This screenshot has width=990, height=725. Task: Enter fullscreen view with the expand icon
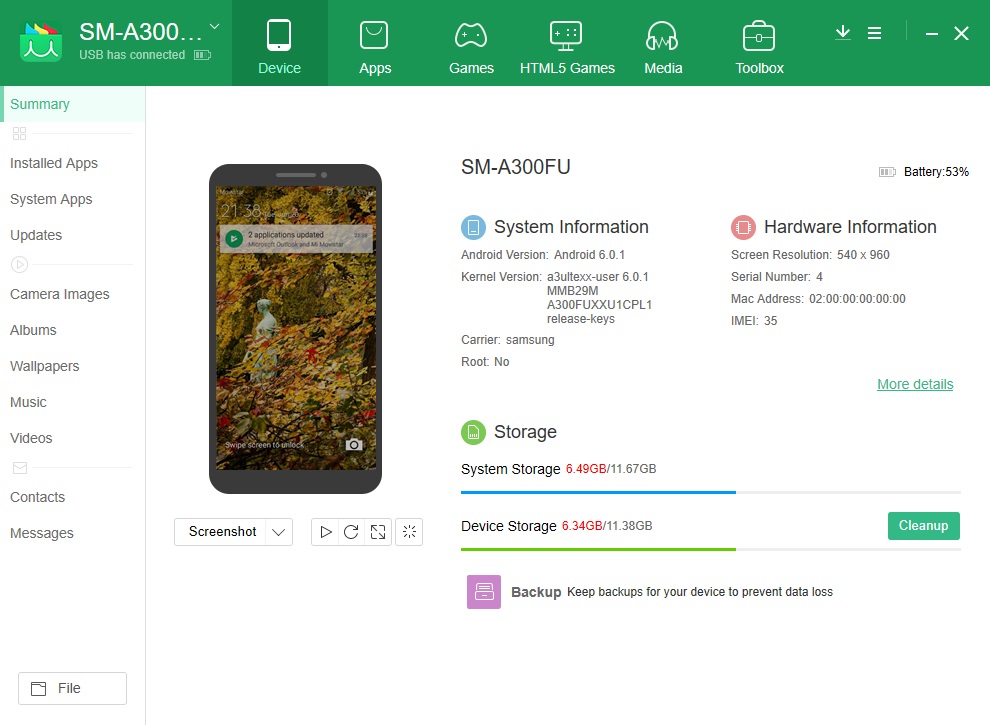click(377, 531)
